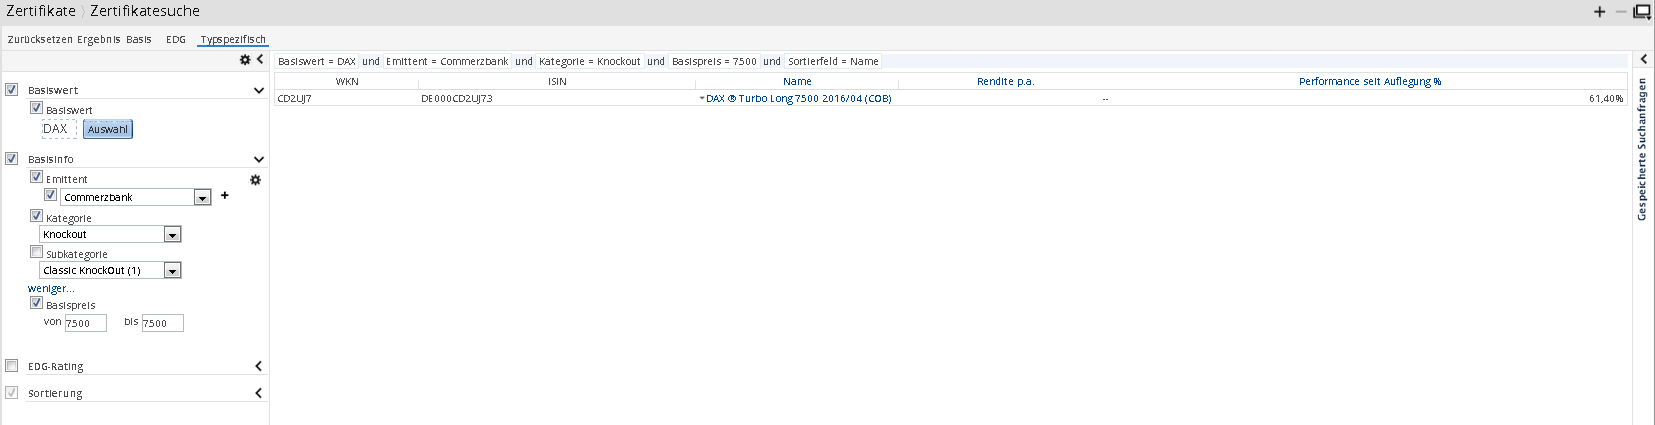
Task: Open the Commerzbank issuer dropdown
Action: 202,198
